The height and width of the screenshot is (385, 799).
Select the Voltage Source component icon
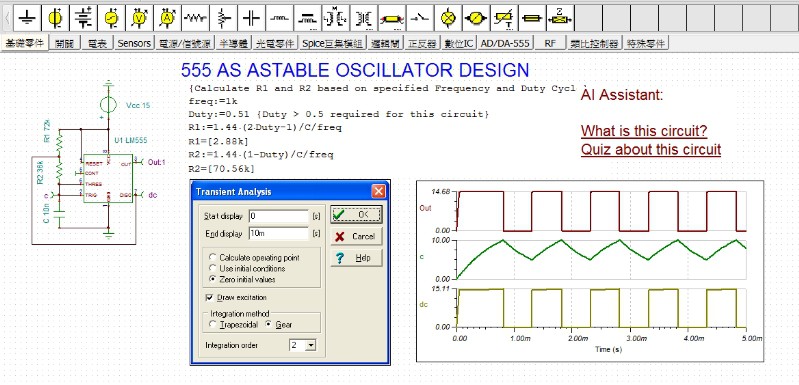pyautogui.click(x=55, y=18)
